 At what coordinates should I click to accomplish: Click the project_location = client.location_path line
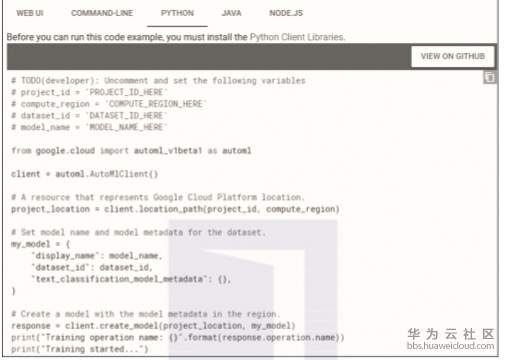(x=175, y=209)
